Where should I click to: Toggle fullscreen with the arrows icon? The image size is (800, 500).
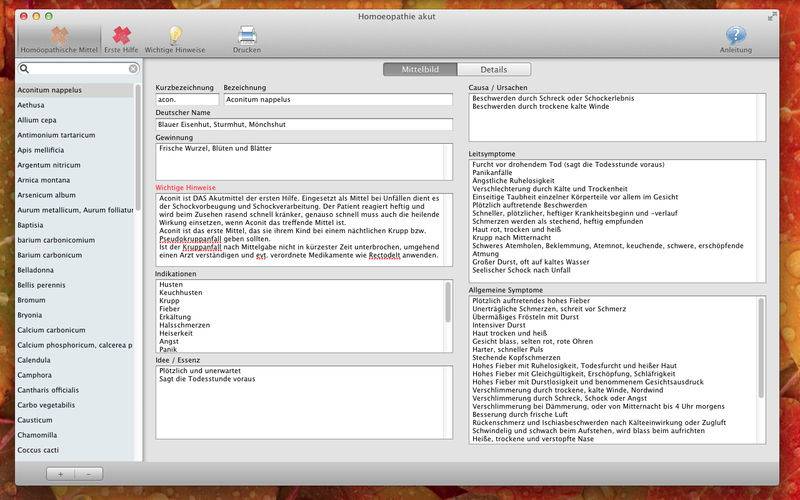pyautogui.click(x=772, y=17)
